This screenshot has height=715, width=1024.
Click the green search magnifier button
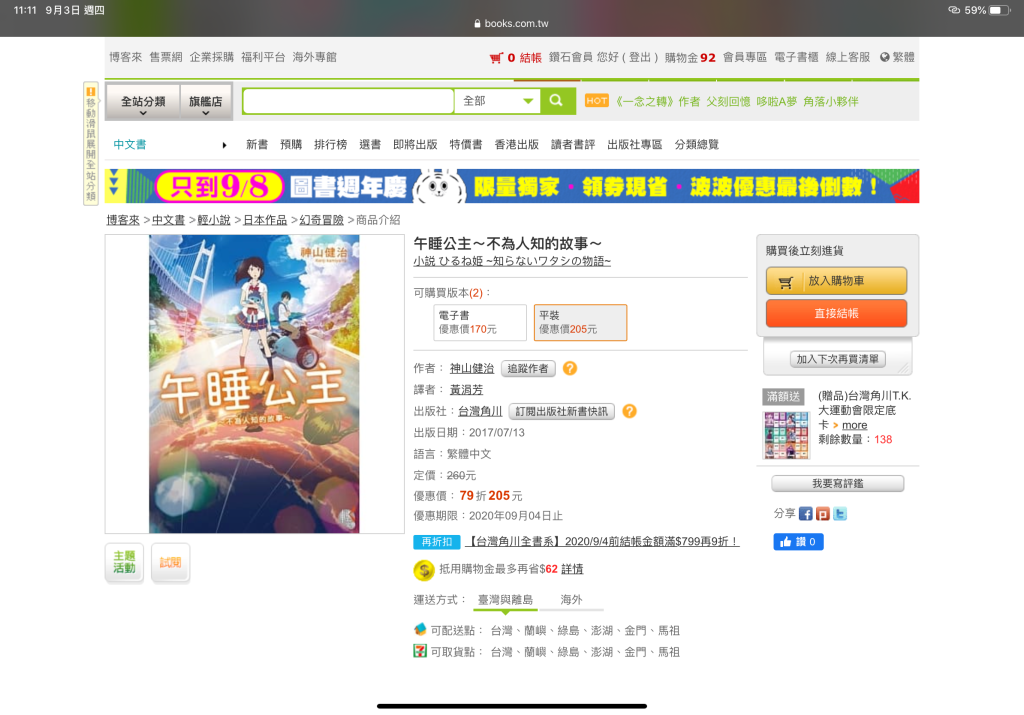pos(558,101)
